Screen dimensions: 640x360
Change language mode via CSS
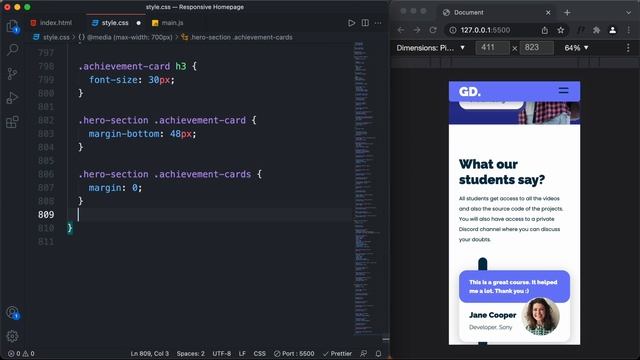click(260, 353)
